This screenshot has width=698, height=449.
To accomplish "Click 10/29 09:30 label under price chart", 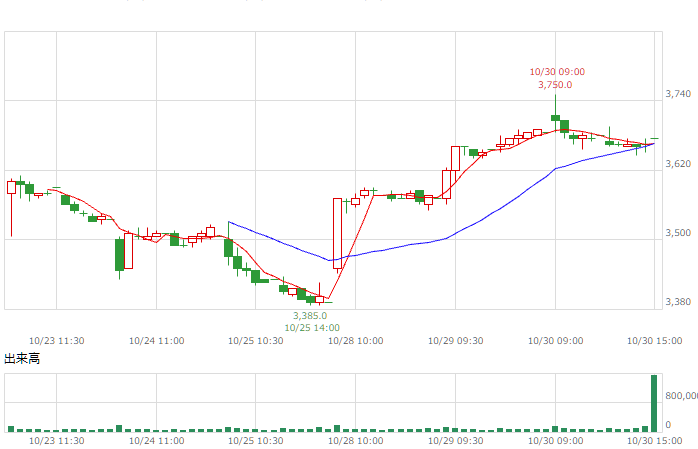I will tap(455, 341).
